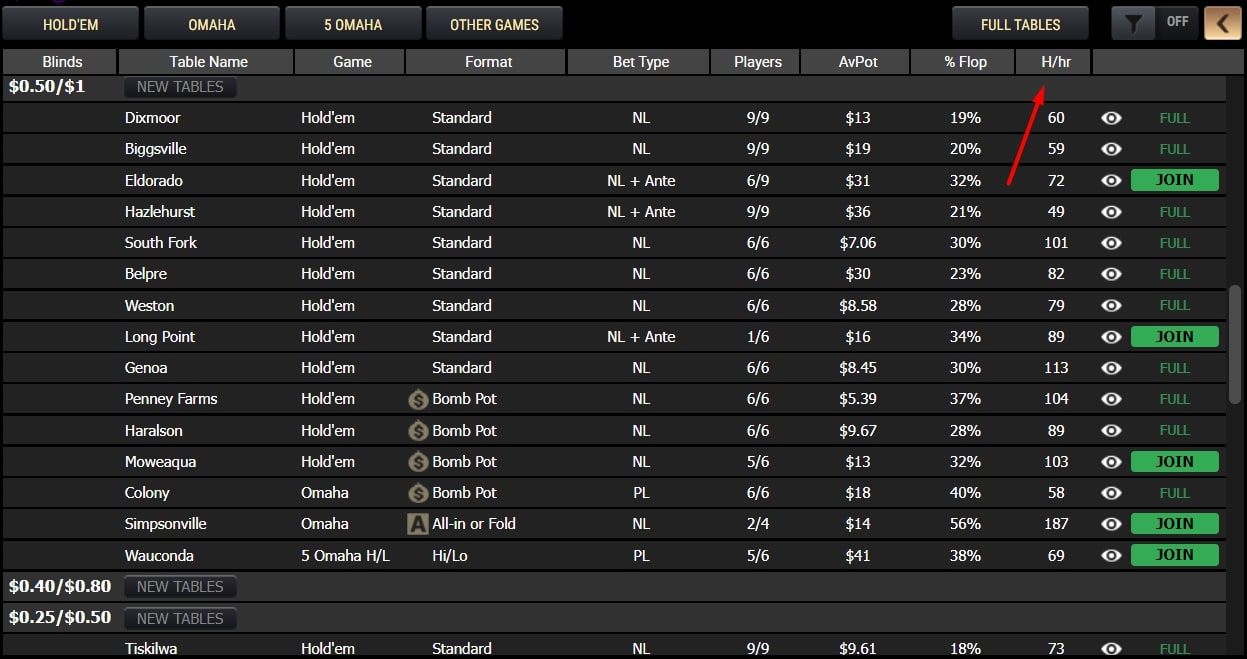The width and height of the screenshot is (1247, 659).
Task: Toggle the Full Tables display button
Action: click(1020, 24)
